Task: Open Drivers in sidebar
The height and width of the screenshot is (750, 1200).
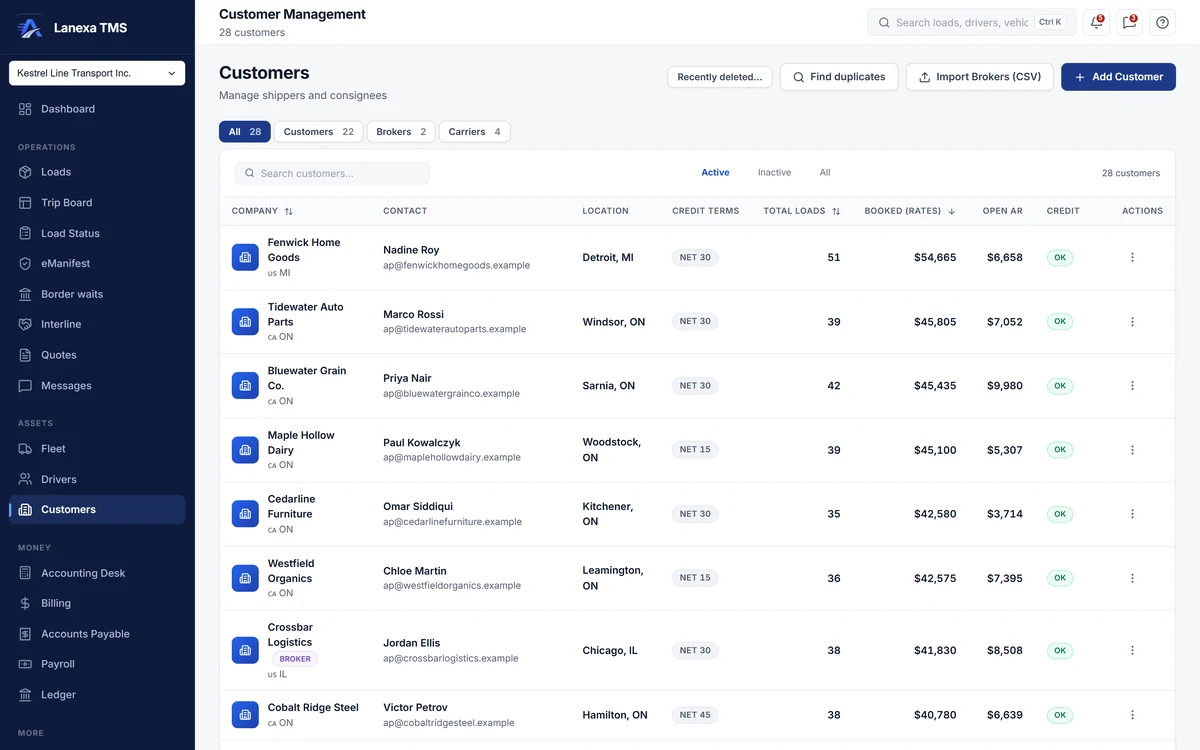Action: click(97, 479)
